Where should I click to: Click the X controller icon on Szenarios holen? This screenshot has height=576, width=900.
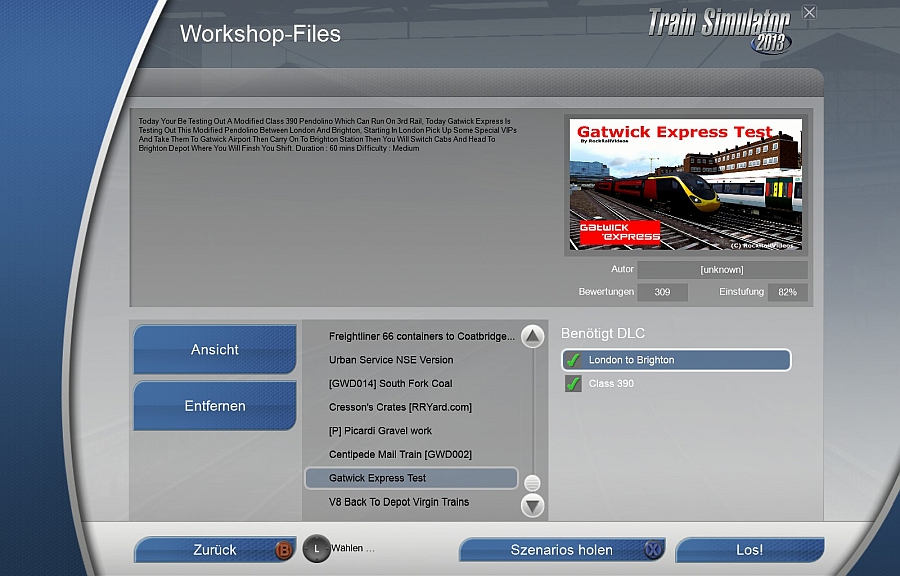point(653,550)
